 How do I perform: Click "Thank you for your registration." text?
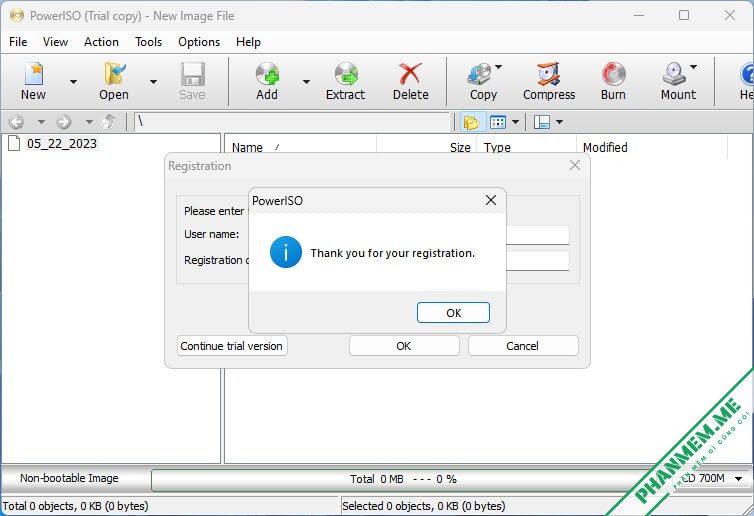(x=392, y=253)
